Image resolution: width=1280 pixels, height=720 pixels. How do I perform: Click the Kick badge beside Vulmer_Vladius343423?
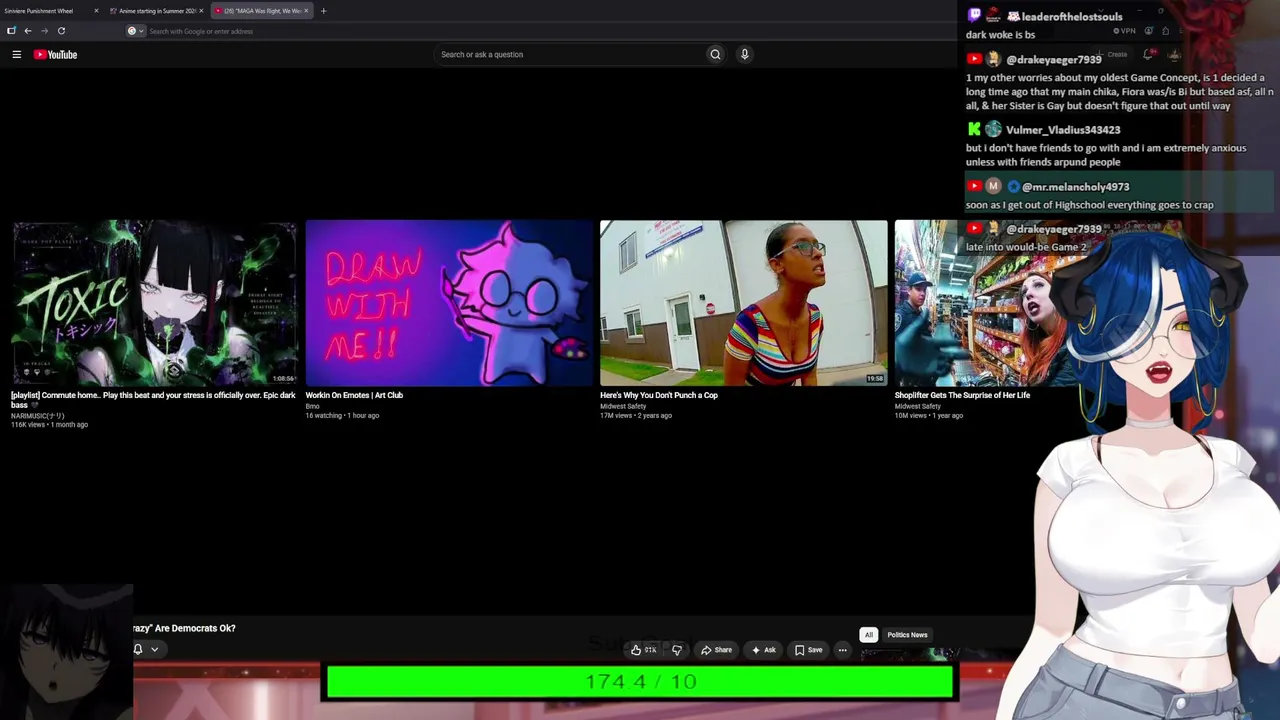pos(974,129)
